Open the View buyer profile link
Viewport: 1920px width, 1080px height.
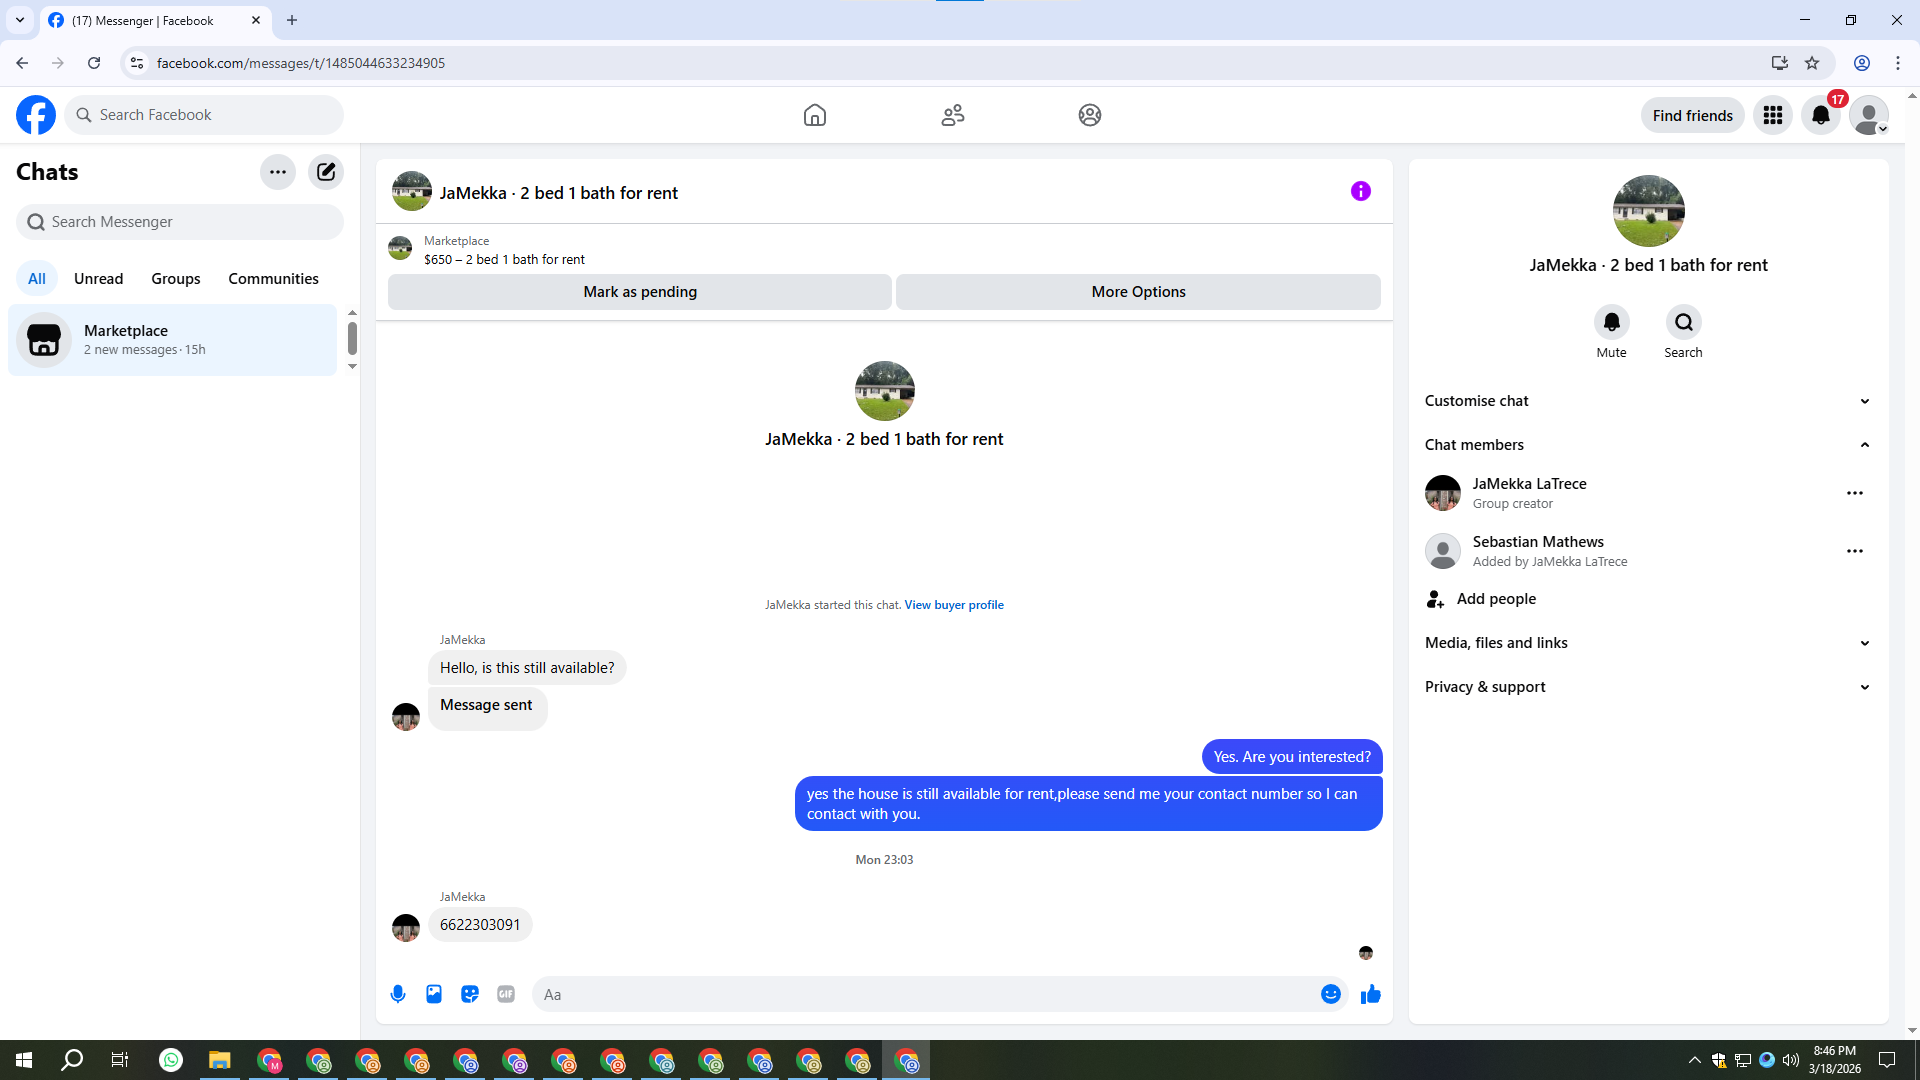(x=953, y=605)
